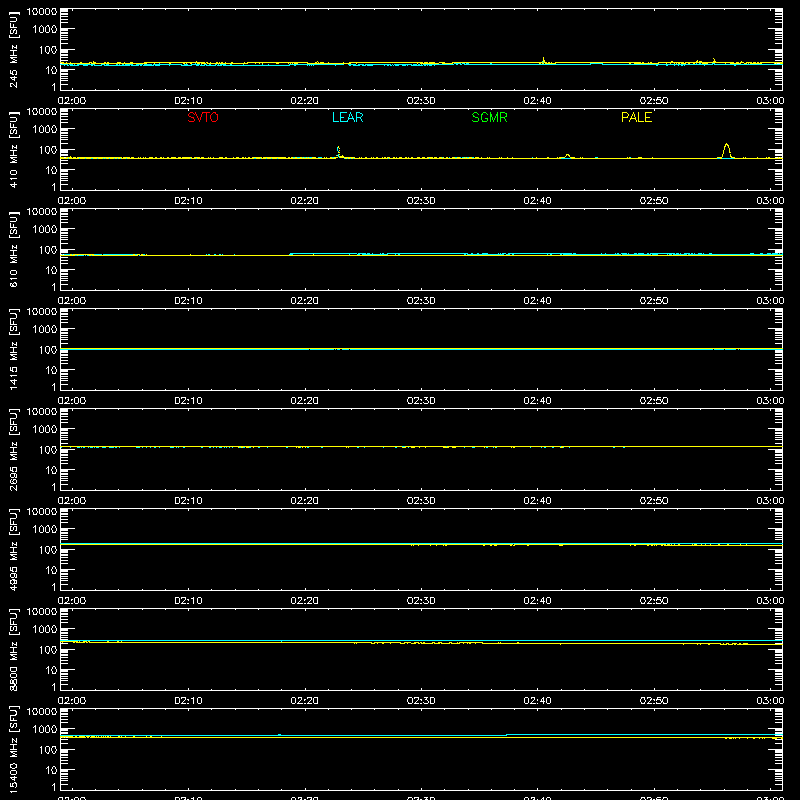Click the 2695 MHz [SFU] axis label
800x800 pixels.
(x=13, y=450)
